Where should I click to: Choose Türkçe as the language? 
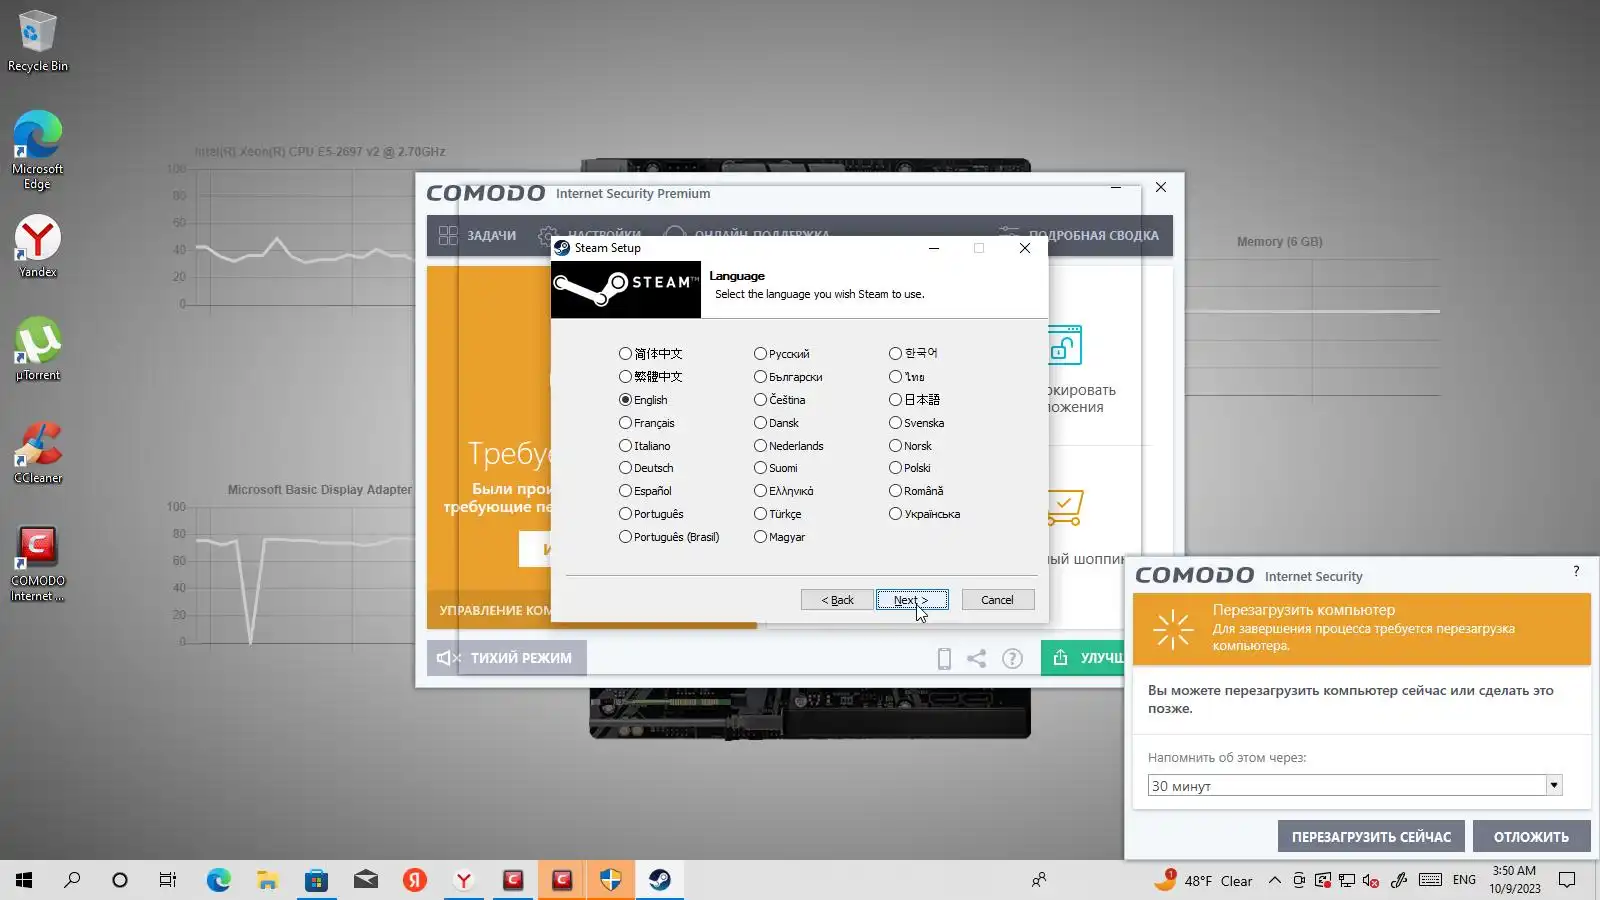(x=778, y=514)
